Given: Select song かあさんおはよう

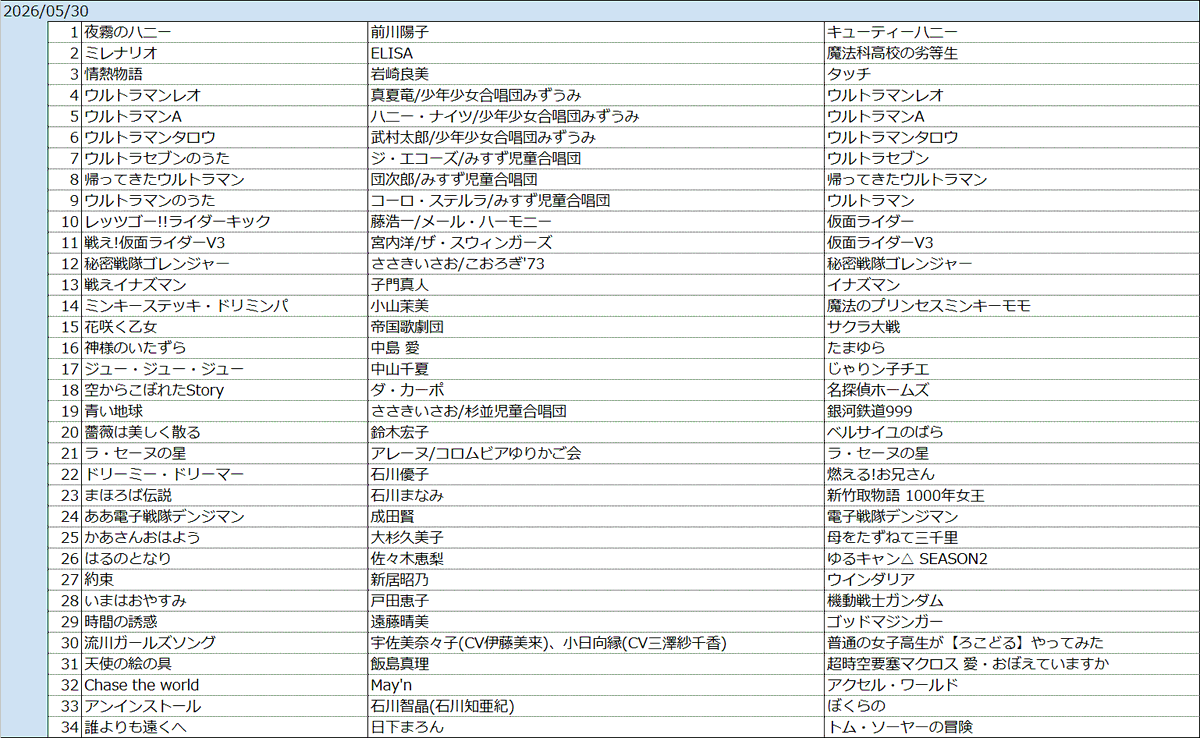Looking at the screenshot, I should tap(142, 536).
